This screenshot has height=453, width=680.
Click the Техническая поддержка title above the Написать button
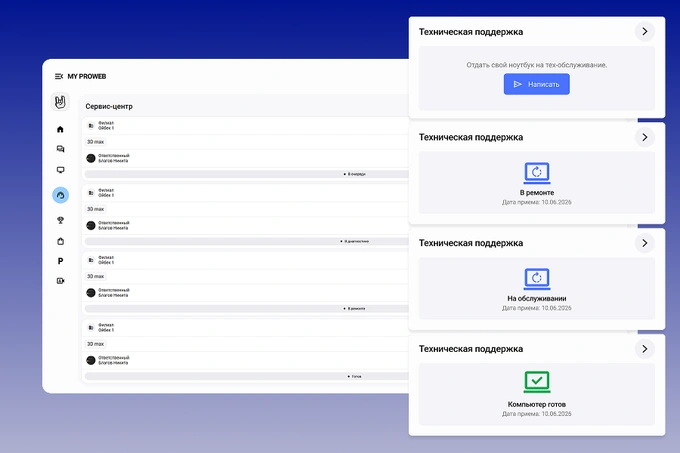click(471, 32)
